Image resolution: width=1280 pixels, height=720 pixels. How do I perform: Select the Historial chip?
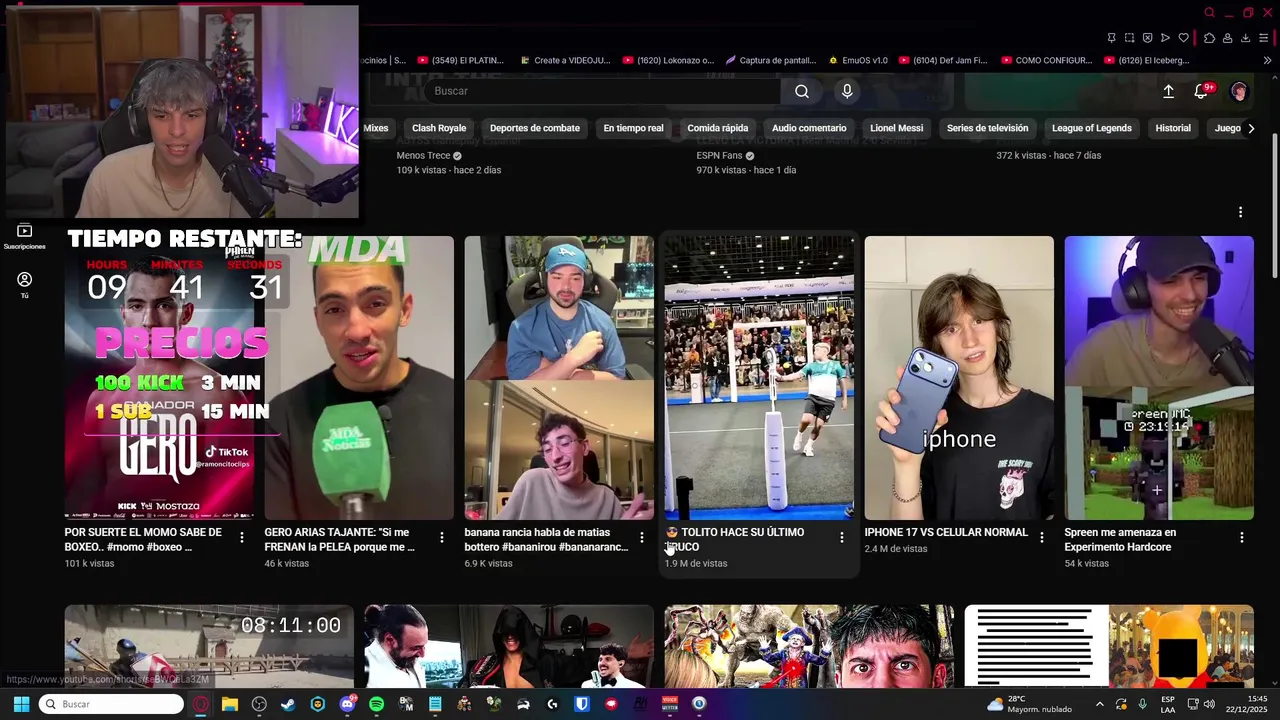click(x=1173, y=128)
